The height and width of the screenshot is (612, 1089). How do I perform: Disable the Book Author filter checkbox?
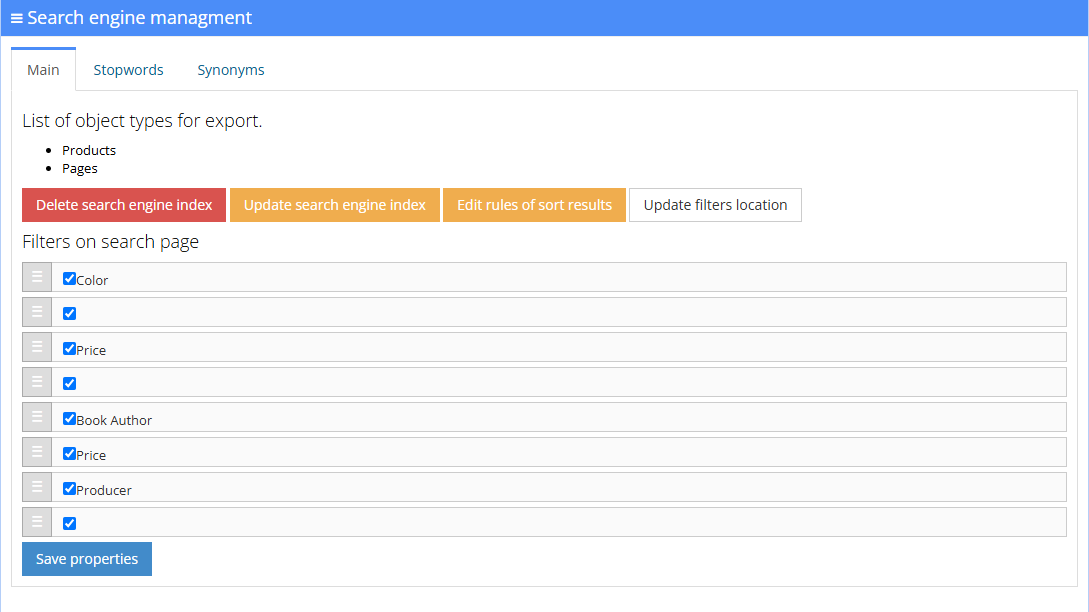pos(69,418)
